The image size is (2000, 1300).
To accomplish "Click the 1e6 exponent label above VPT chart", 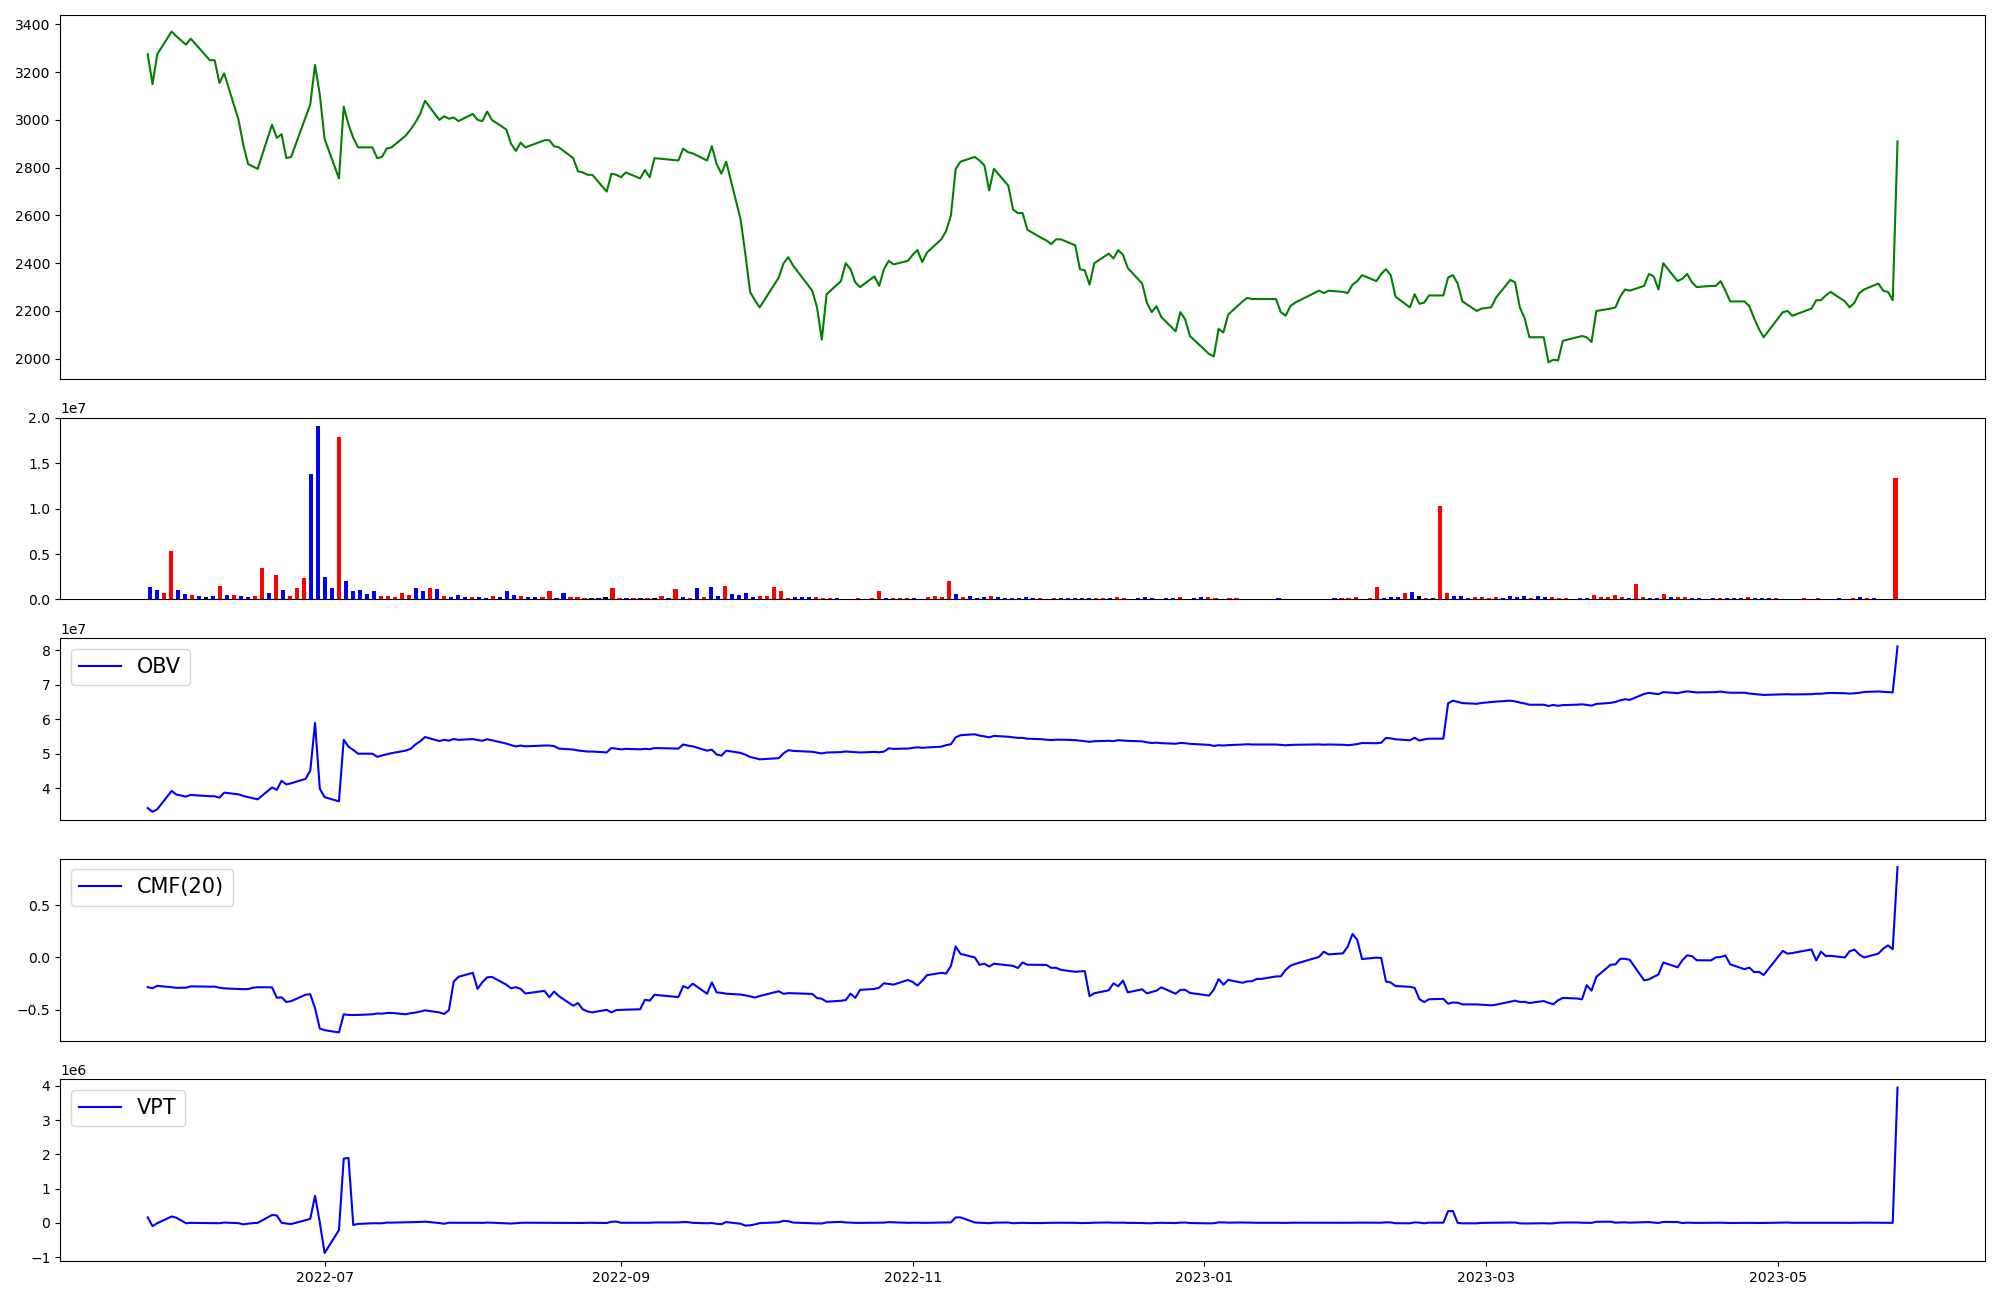I will [x=74, y=1070].
